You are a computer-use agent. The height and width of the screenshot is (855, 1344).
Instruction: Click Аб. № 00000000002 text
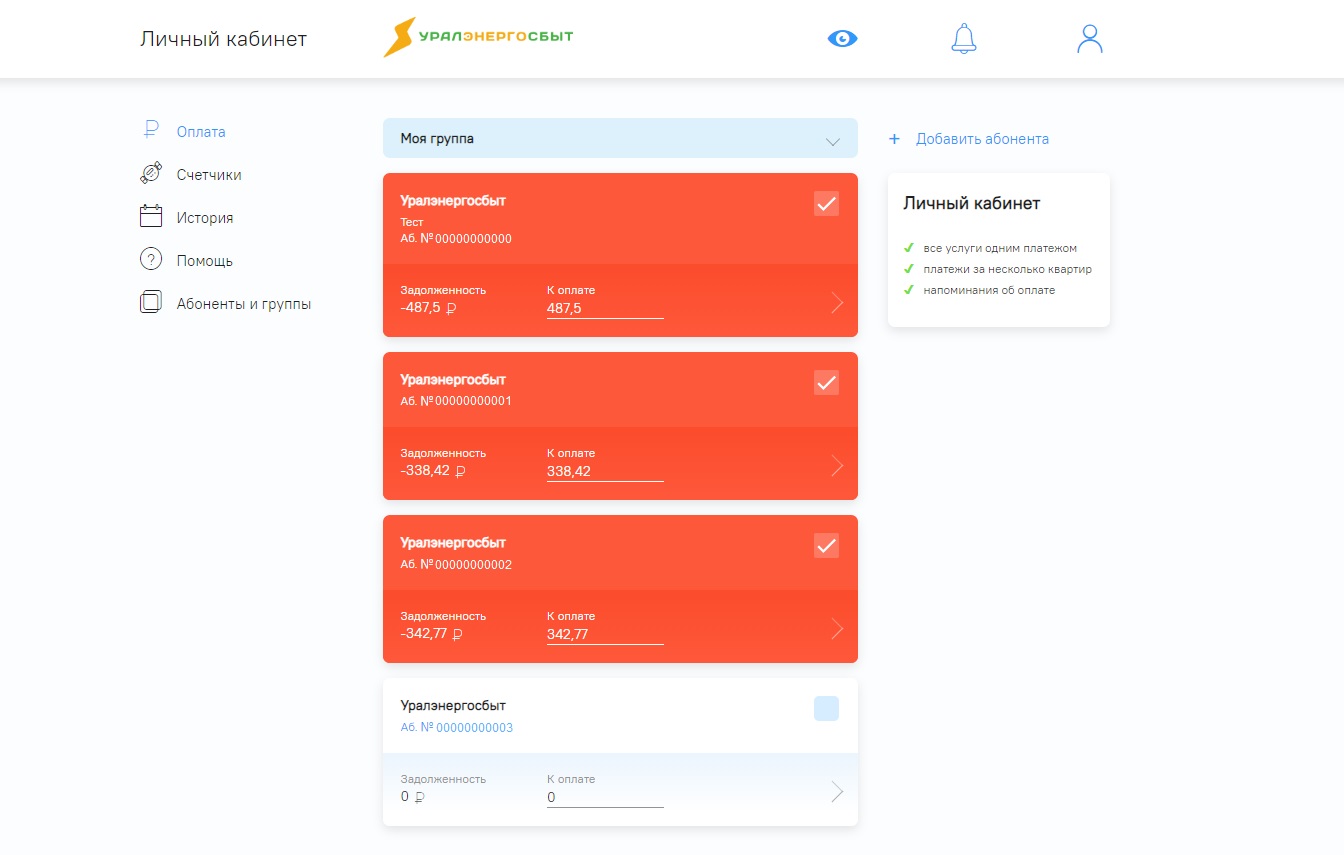(456, 564)
